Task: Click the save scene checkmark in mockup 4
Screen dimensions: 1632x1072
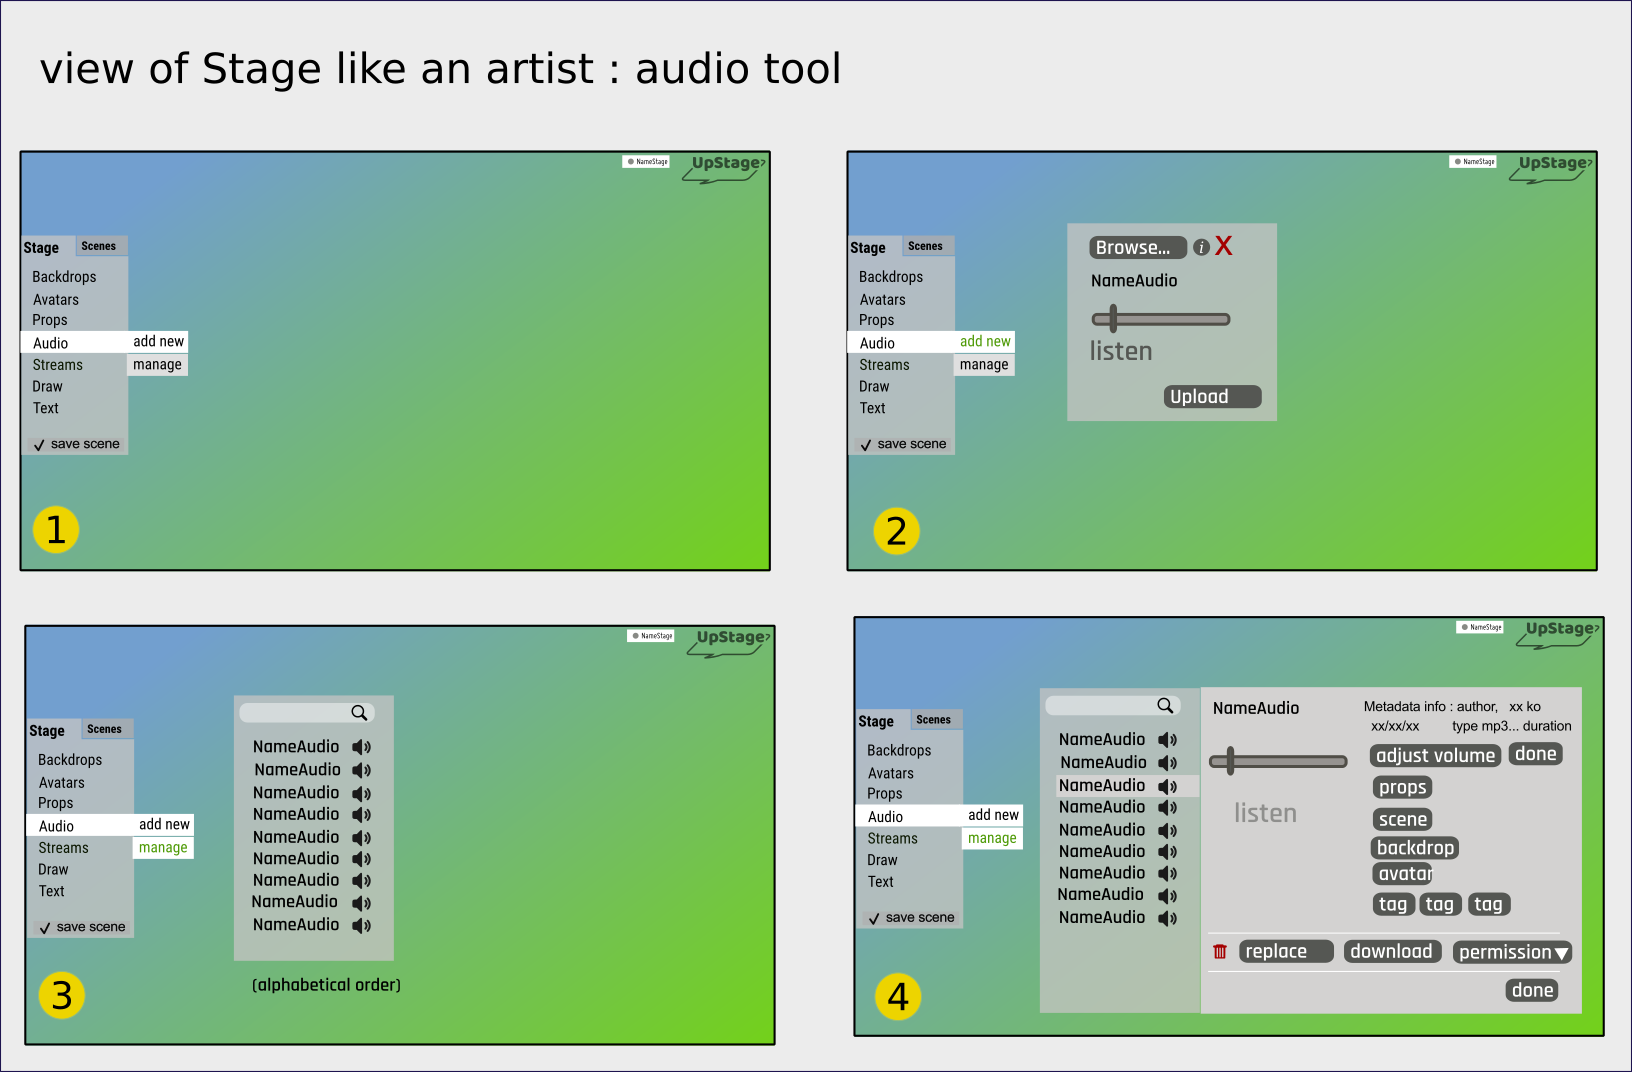Action: point(874,918)
